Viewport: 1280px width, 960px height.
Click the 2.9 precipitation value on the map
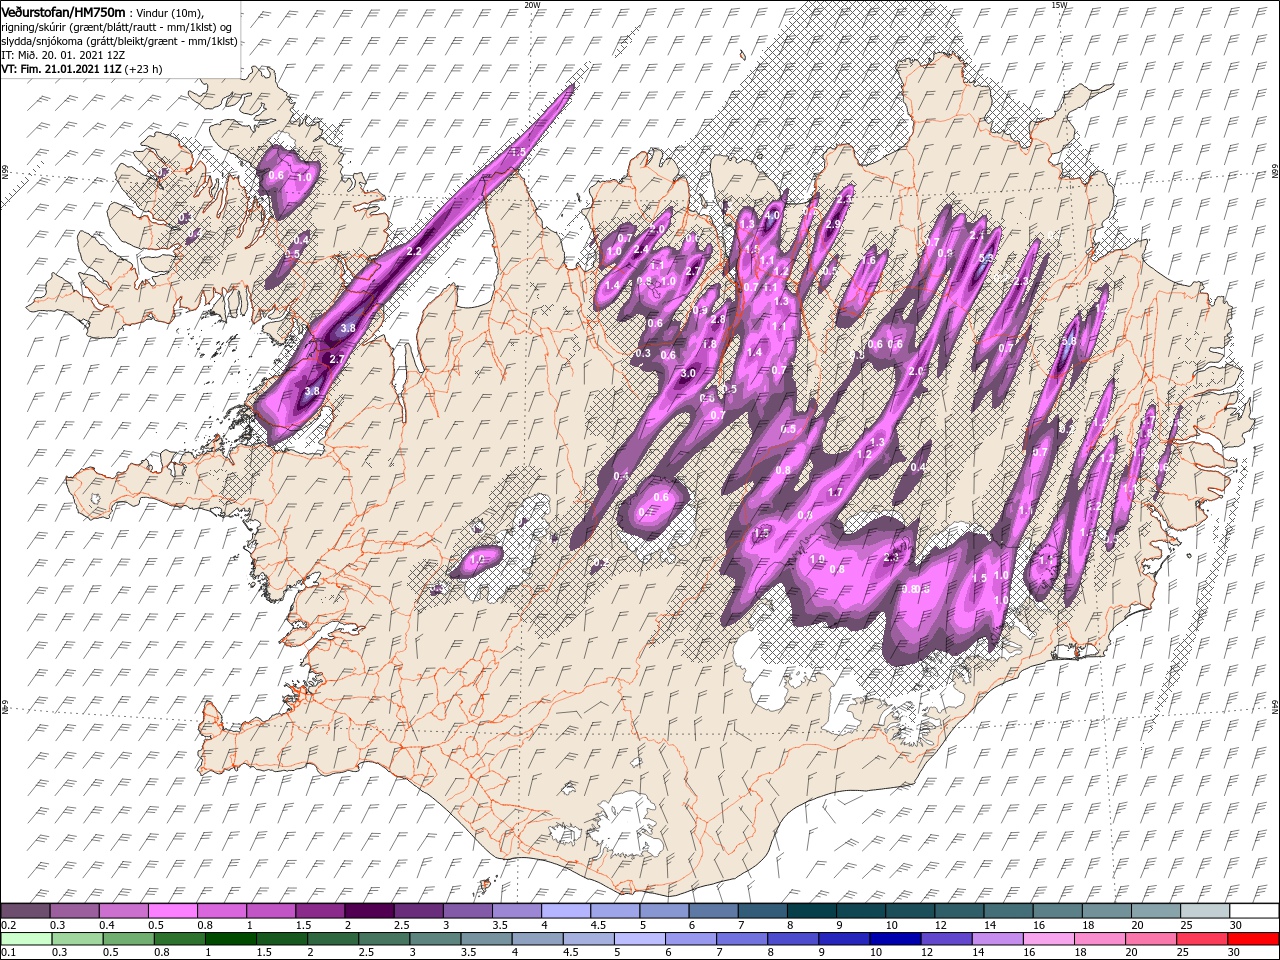(x=833, y=224)
